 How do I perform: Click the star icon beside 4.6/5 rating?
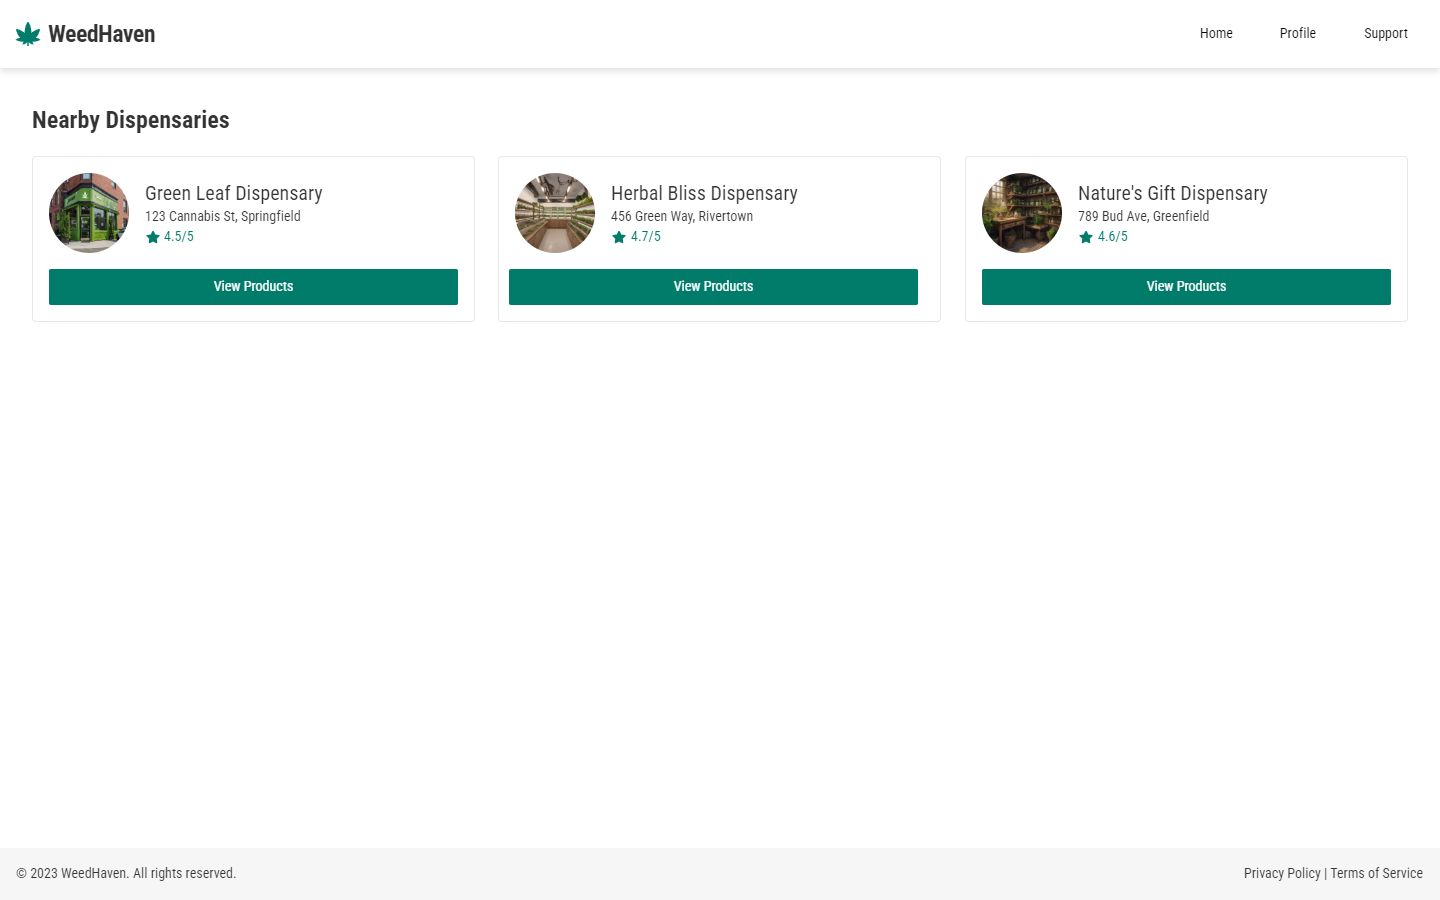pos(1086,237)
